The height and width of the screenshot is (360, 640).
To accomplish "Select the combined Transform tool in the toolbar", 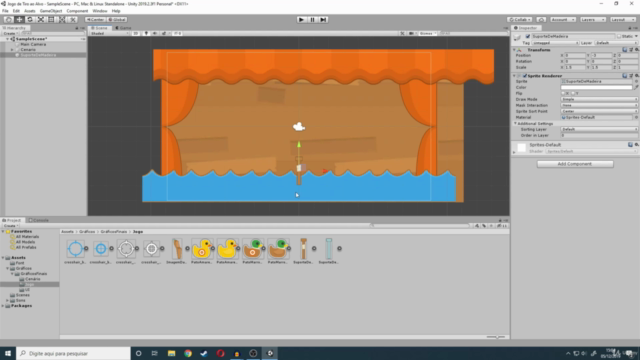I will [x=62, y=20].
